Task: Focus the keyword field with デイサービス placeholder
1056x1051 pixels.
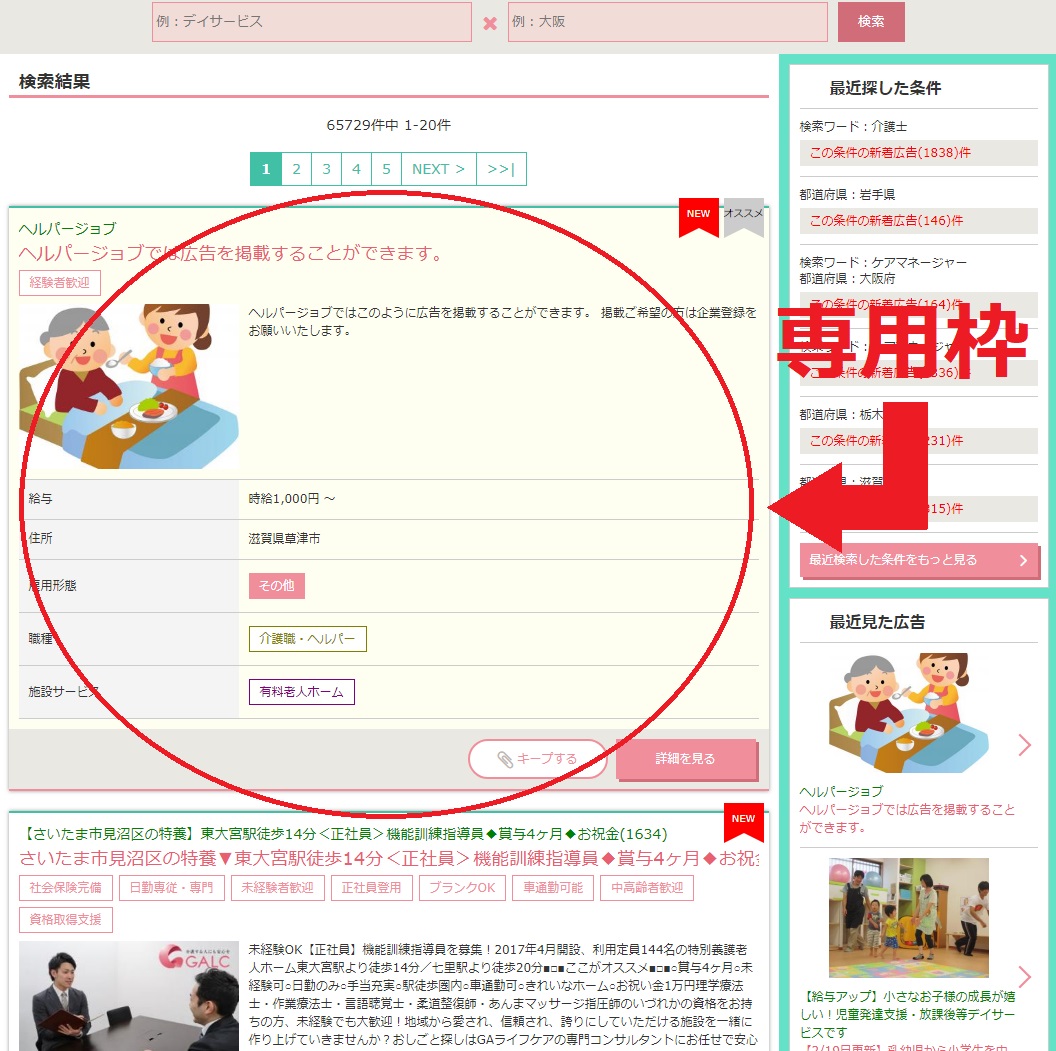Action: tap(311, 22)
